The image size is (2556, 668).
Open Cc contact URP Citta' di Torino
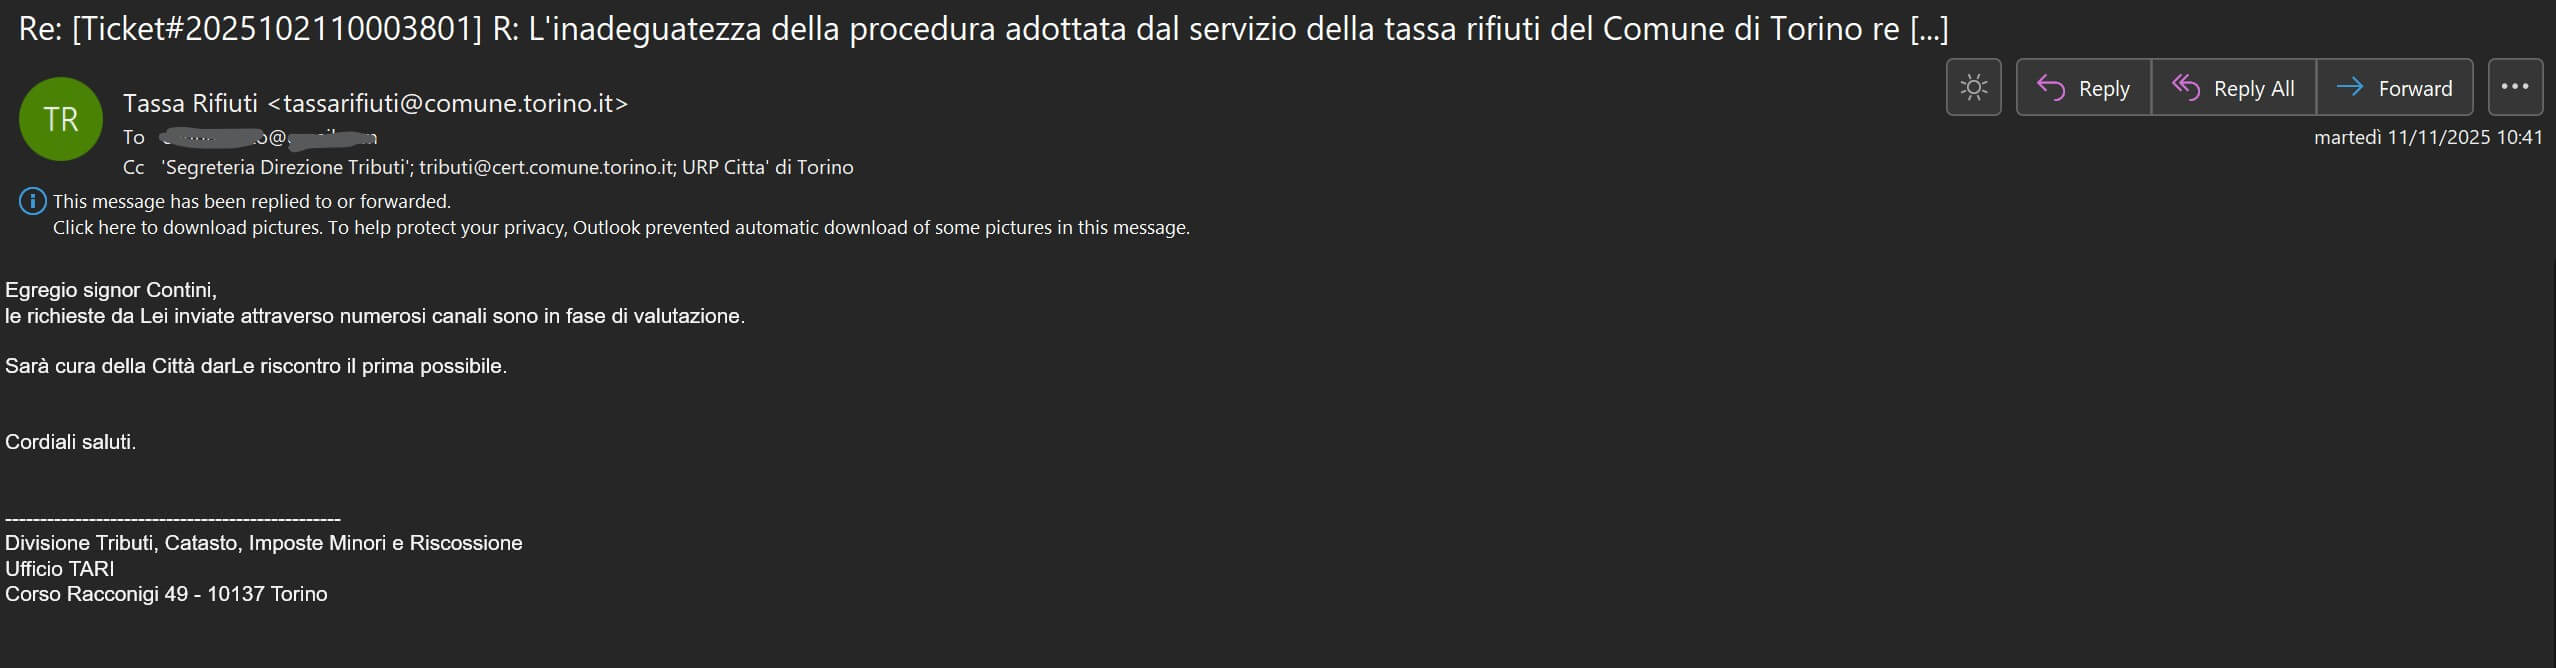(767, 167)
